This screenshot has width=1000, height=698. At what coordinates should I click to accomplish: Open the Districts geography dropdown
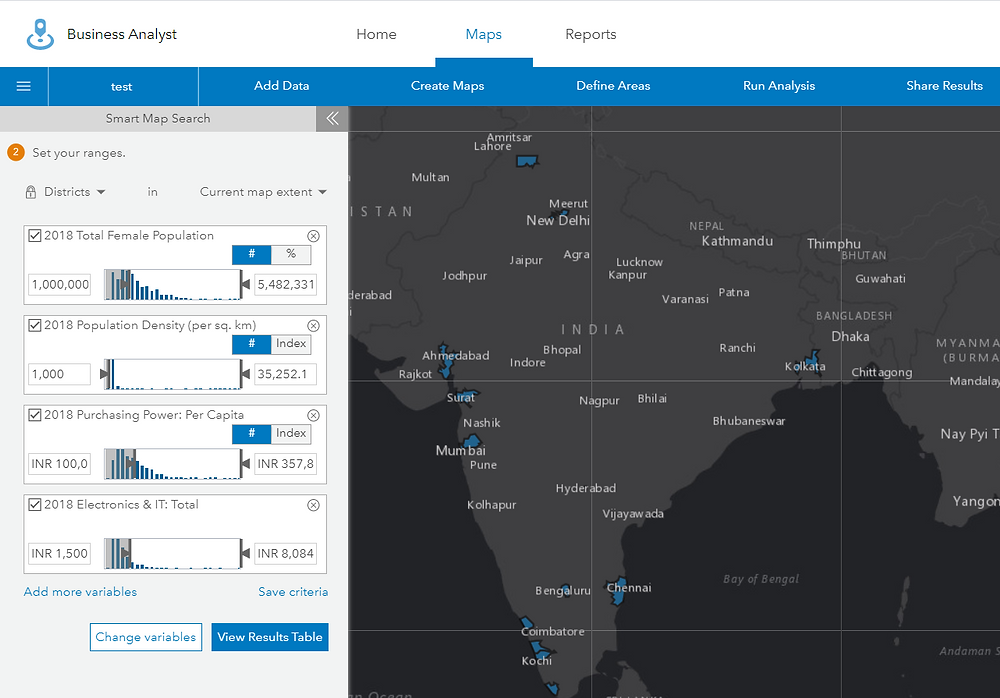[74, 192]
